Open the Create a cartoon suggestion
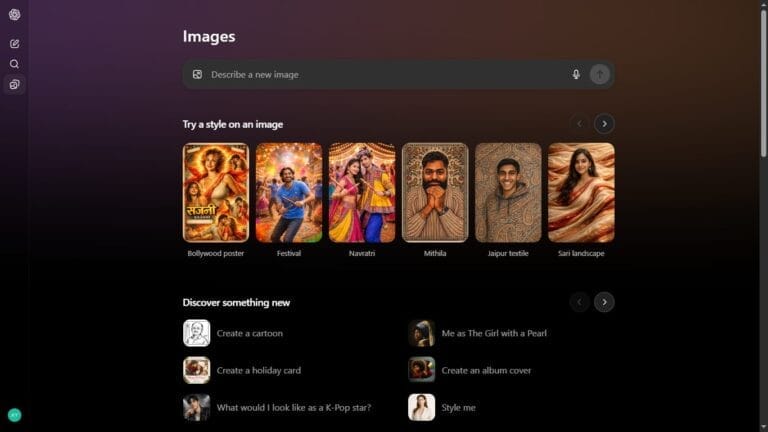 click(x=249, y=333)
